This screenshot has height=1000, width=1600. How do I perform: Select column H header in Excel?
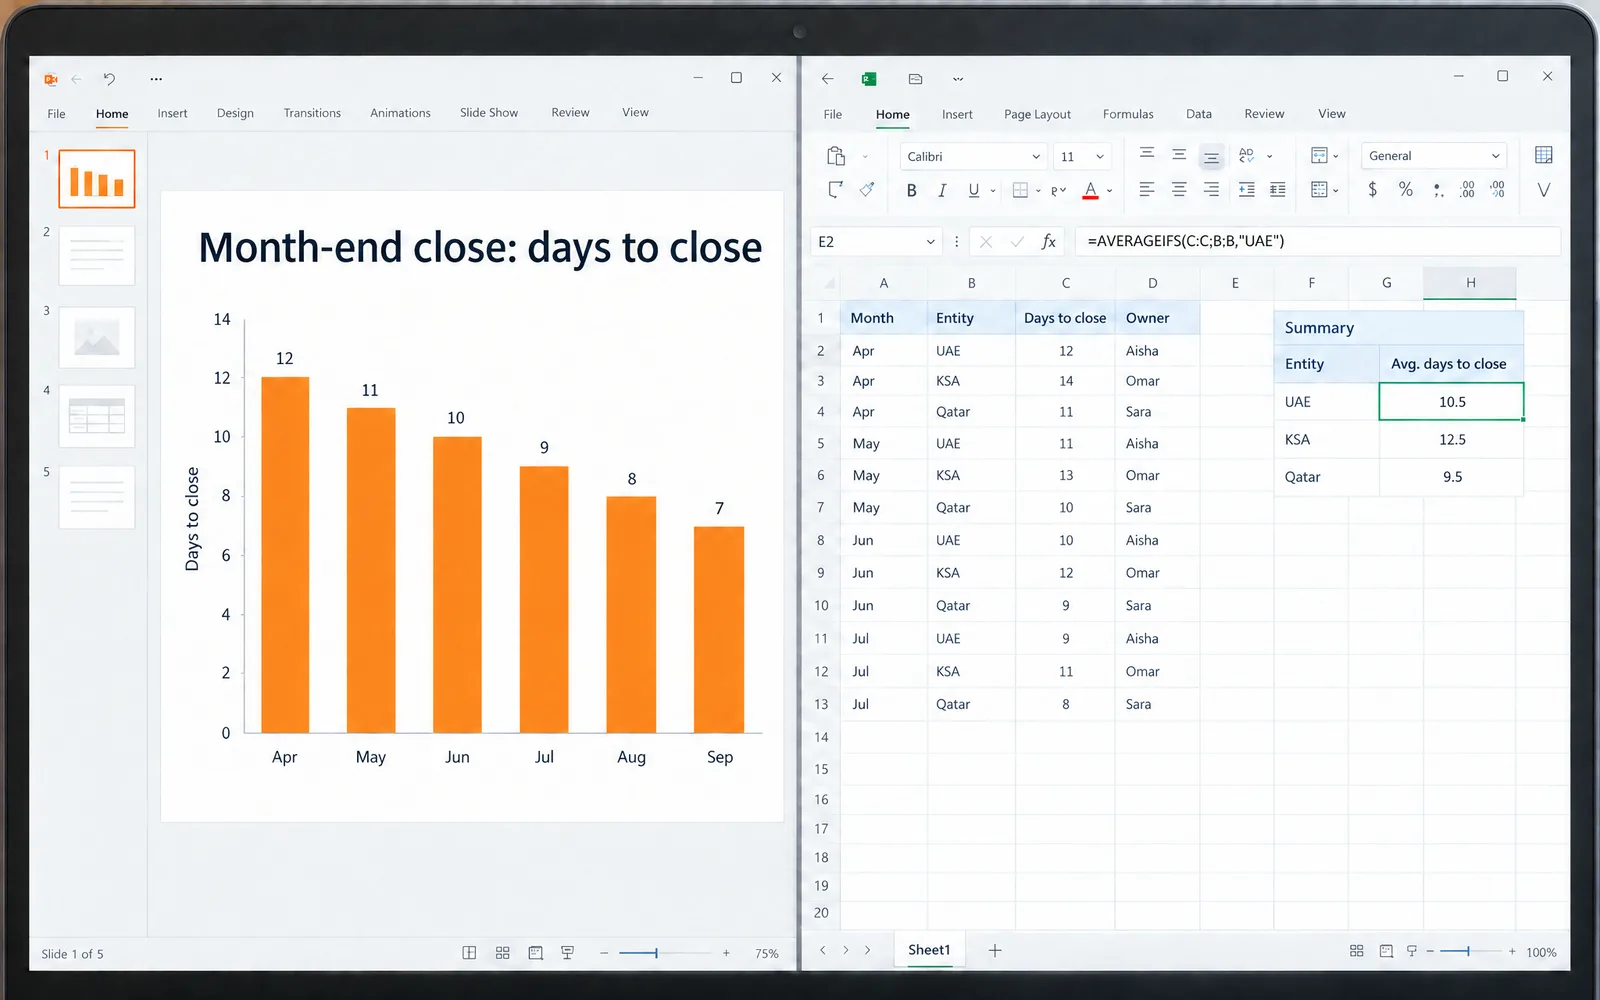point(1470,283)
